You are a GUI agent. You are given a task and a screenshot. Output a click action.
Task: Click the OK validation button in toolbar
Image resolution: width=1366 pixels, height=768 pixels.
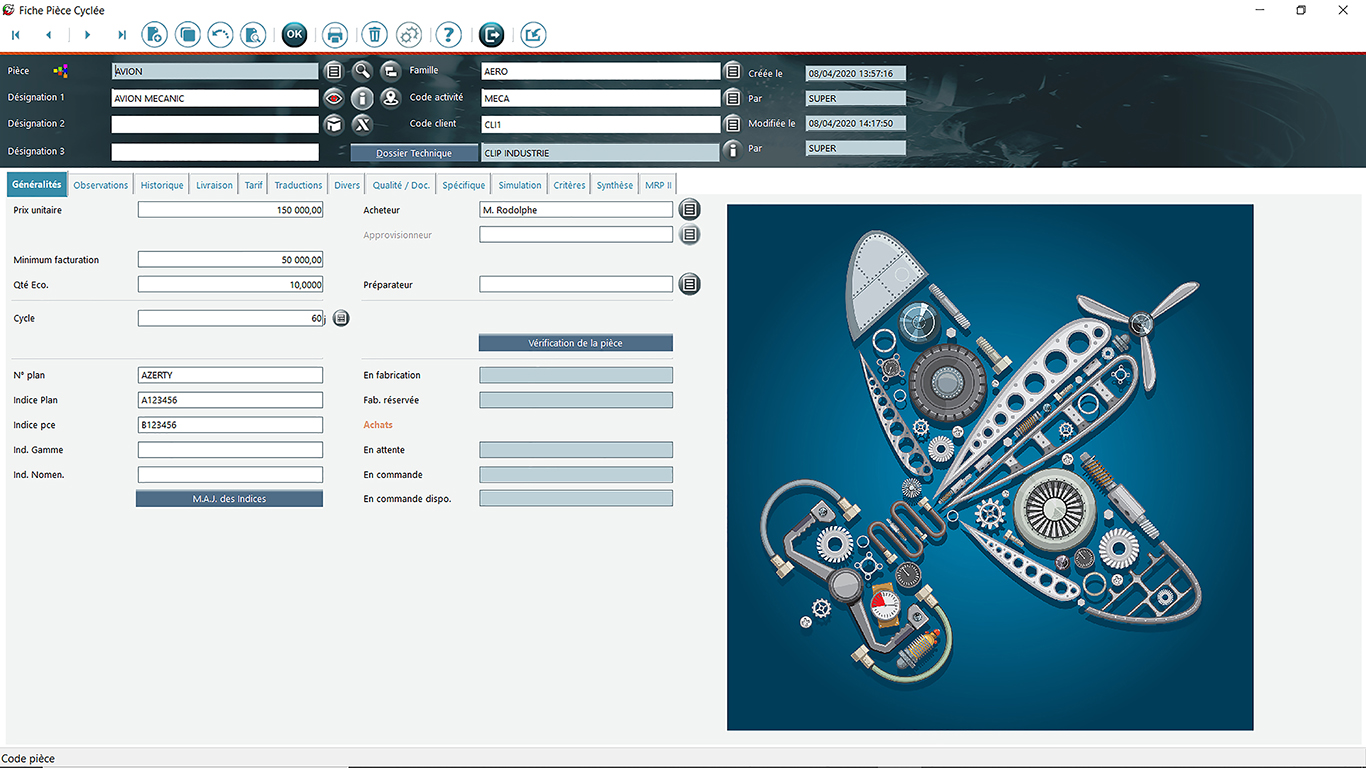(x=294, y=35)
